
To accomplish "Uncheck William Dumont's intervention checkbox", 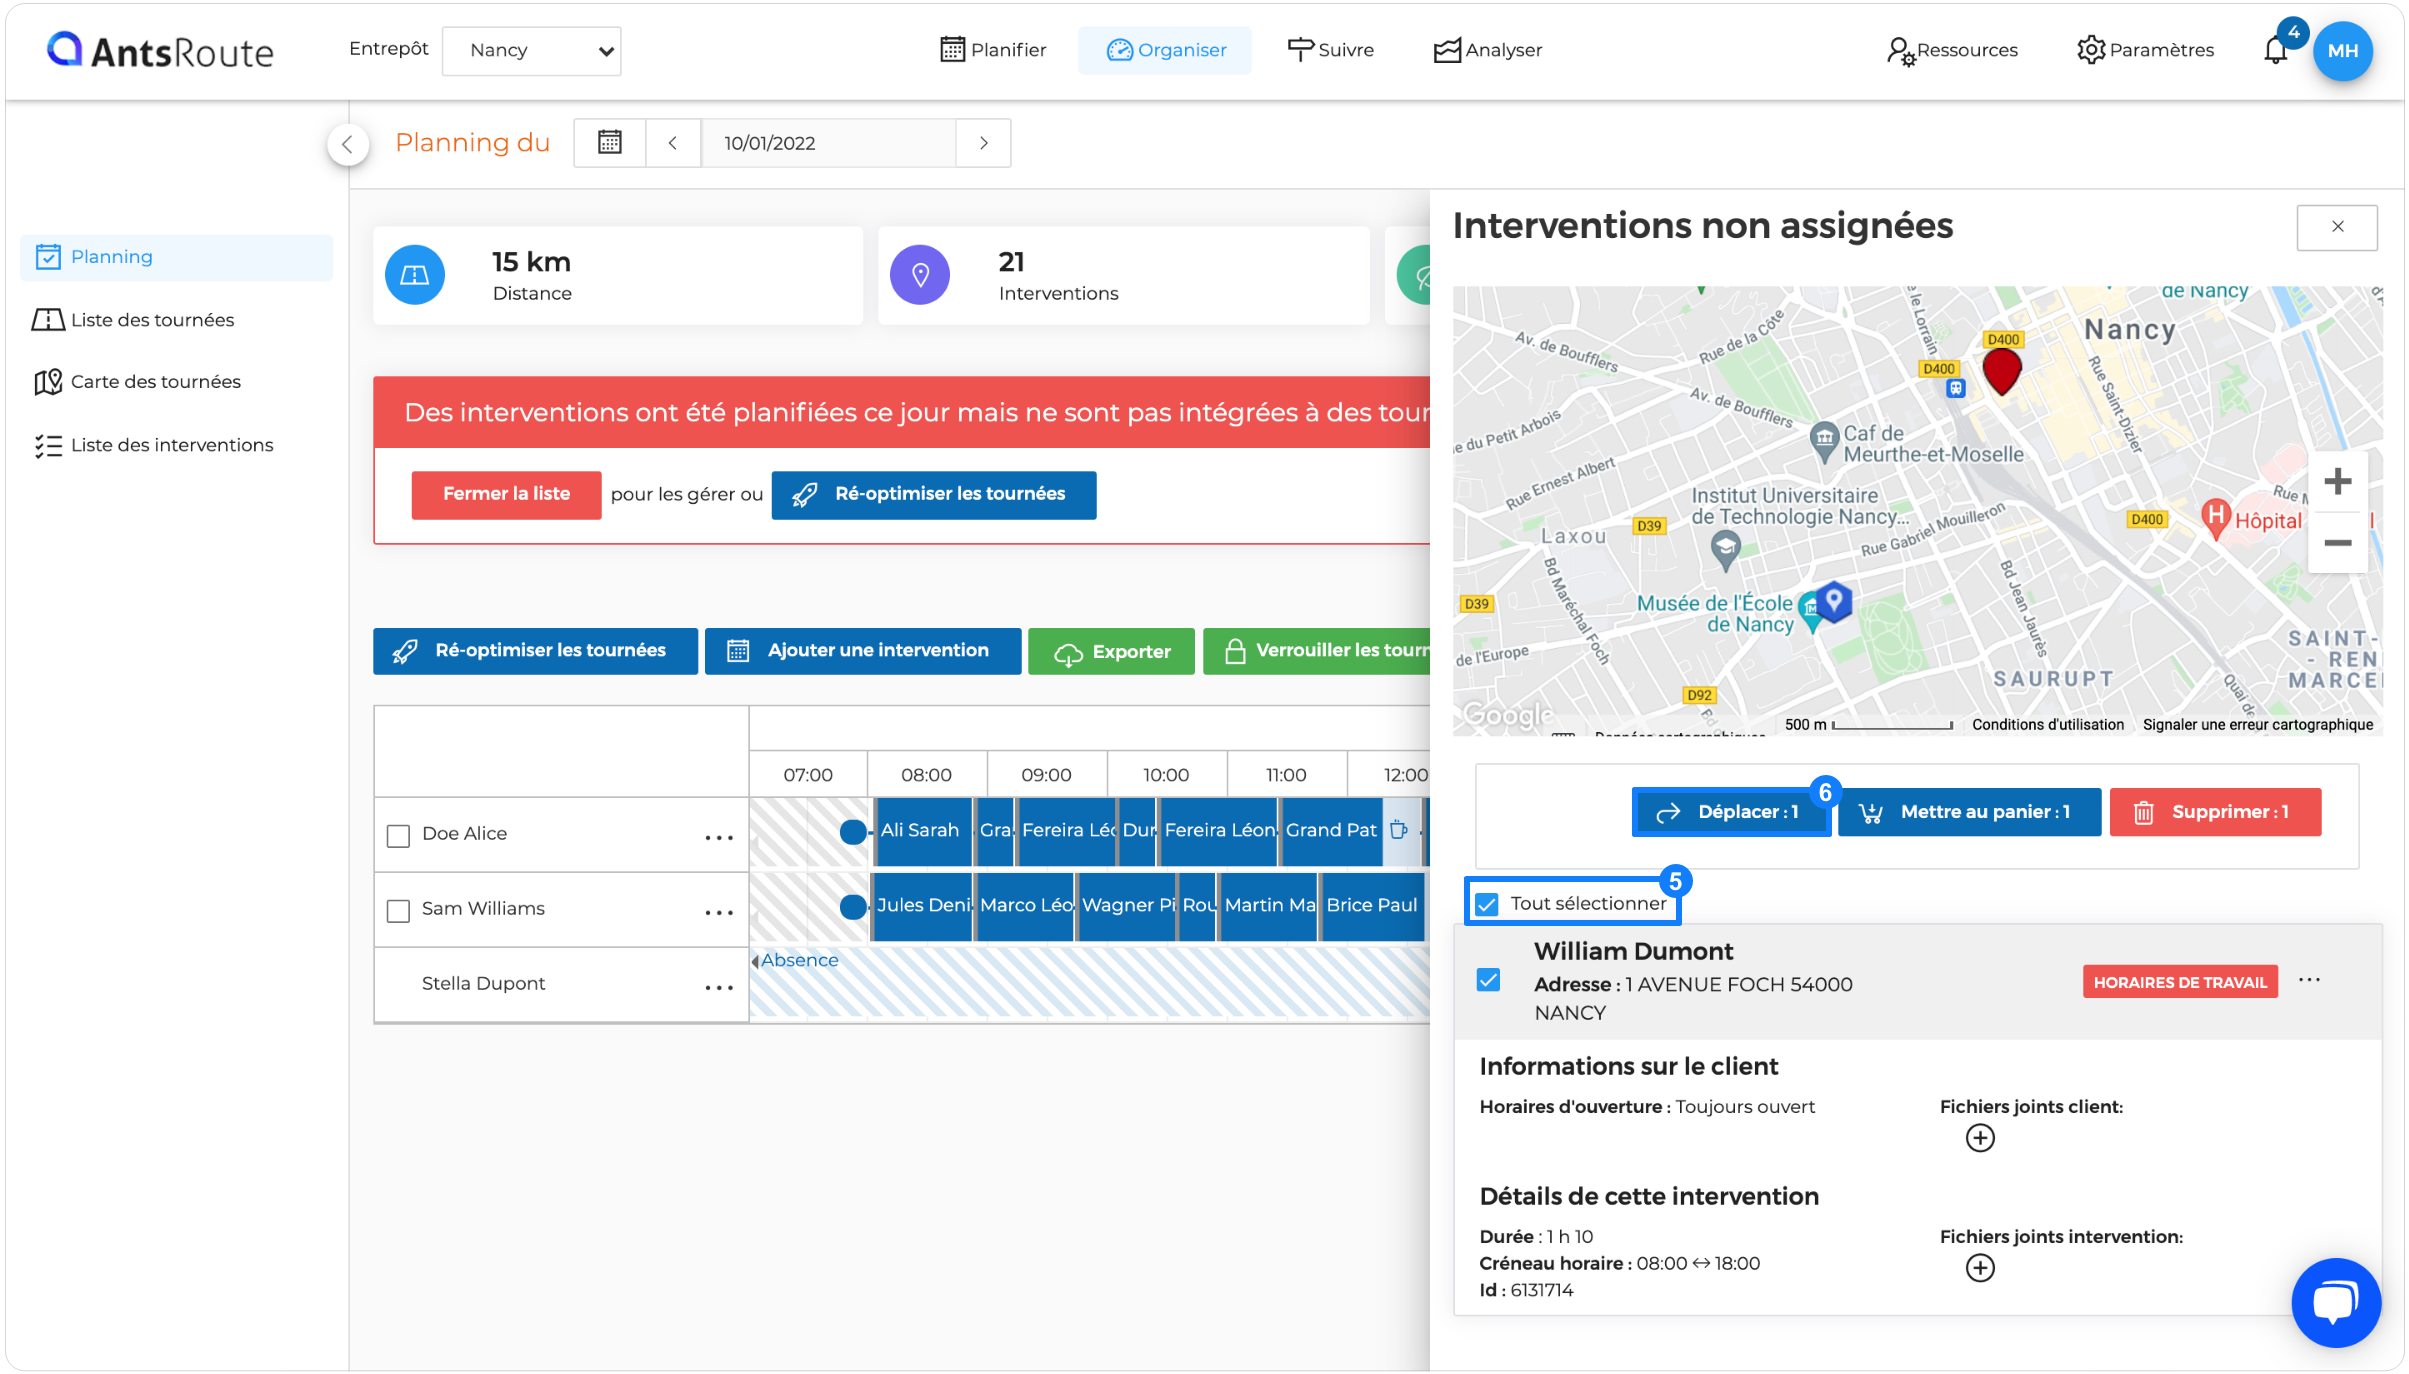I will click(1488, 980).
